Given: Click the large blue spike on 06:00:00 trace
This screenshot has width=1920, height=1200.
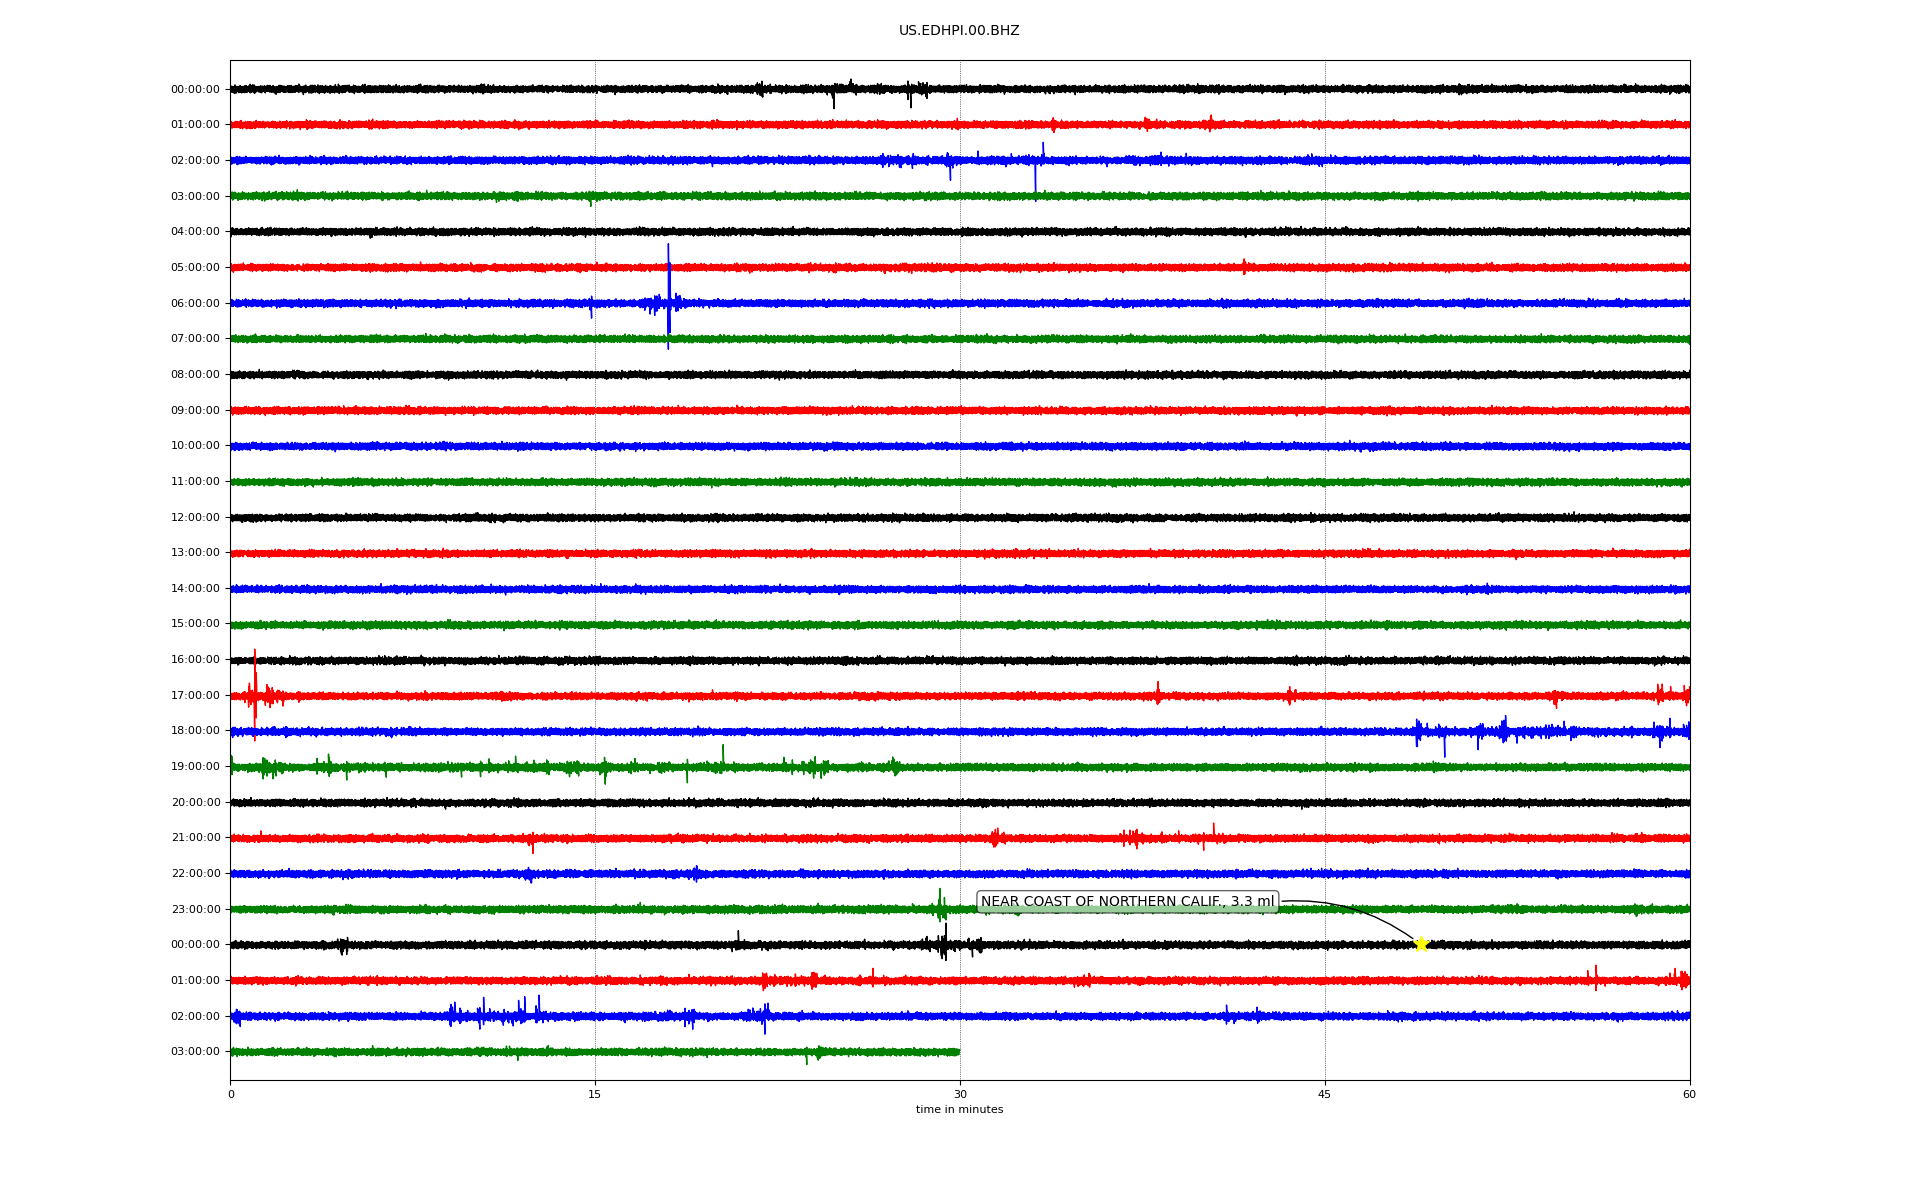Looking at the screenshot, I should point(668,295).
